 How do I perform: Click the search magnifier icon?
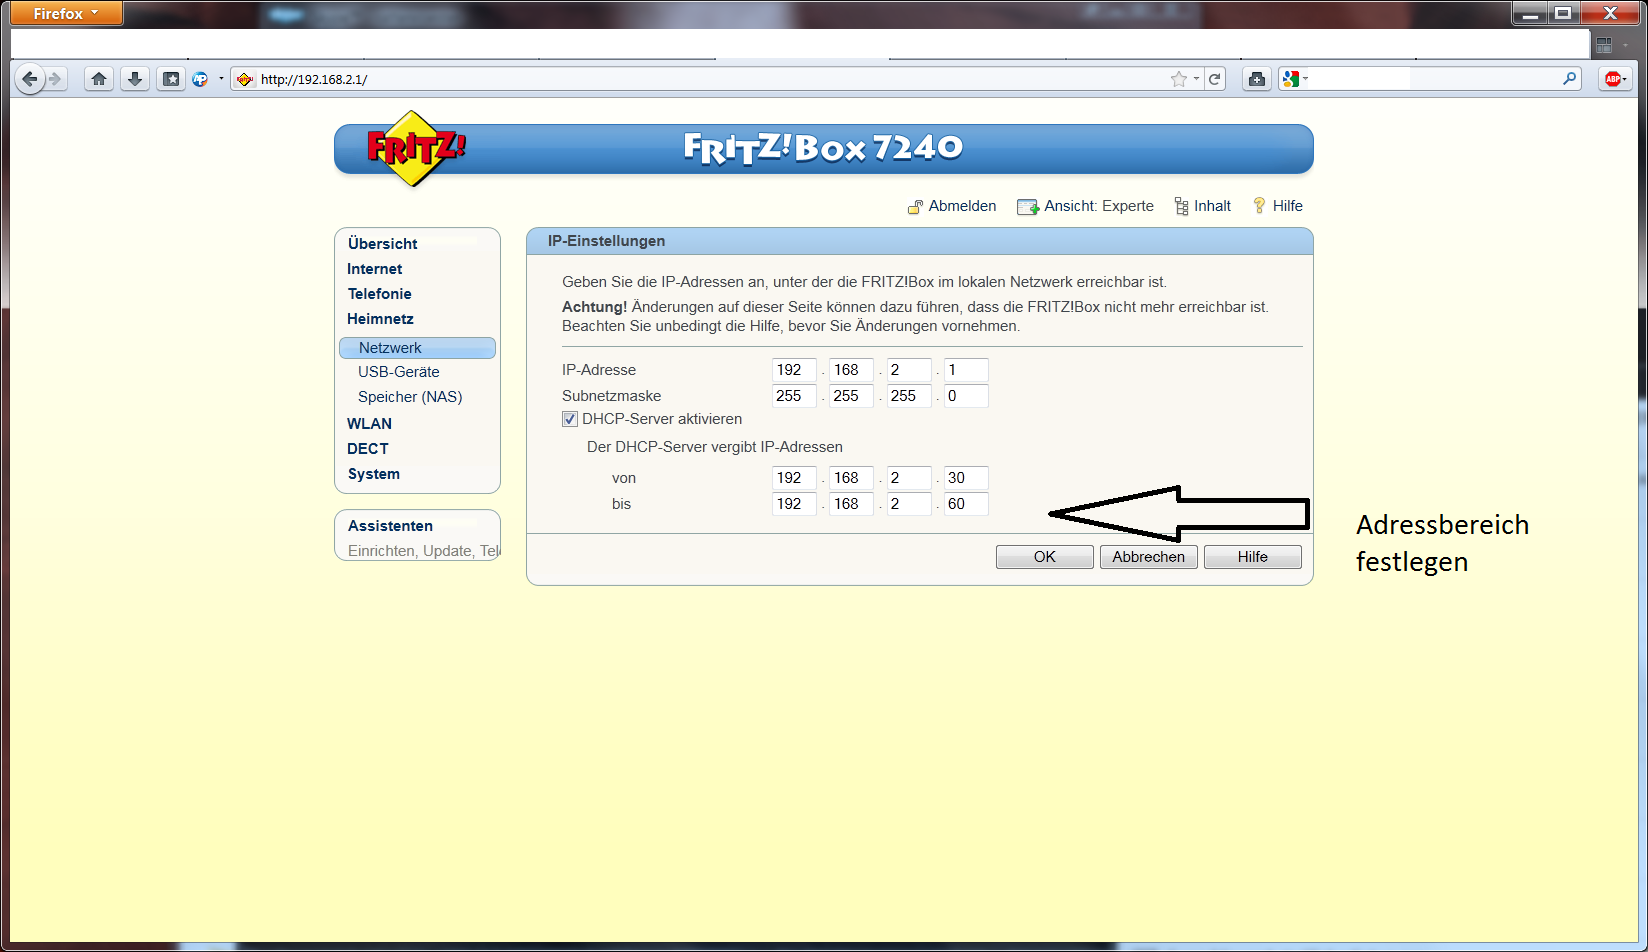(1569, 78)
